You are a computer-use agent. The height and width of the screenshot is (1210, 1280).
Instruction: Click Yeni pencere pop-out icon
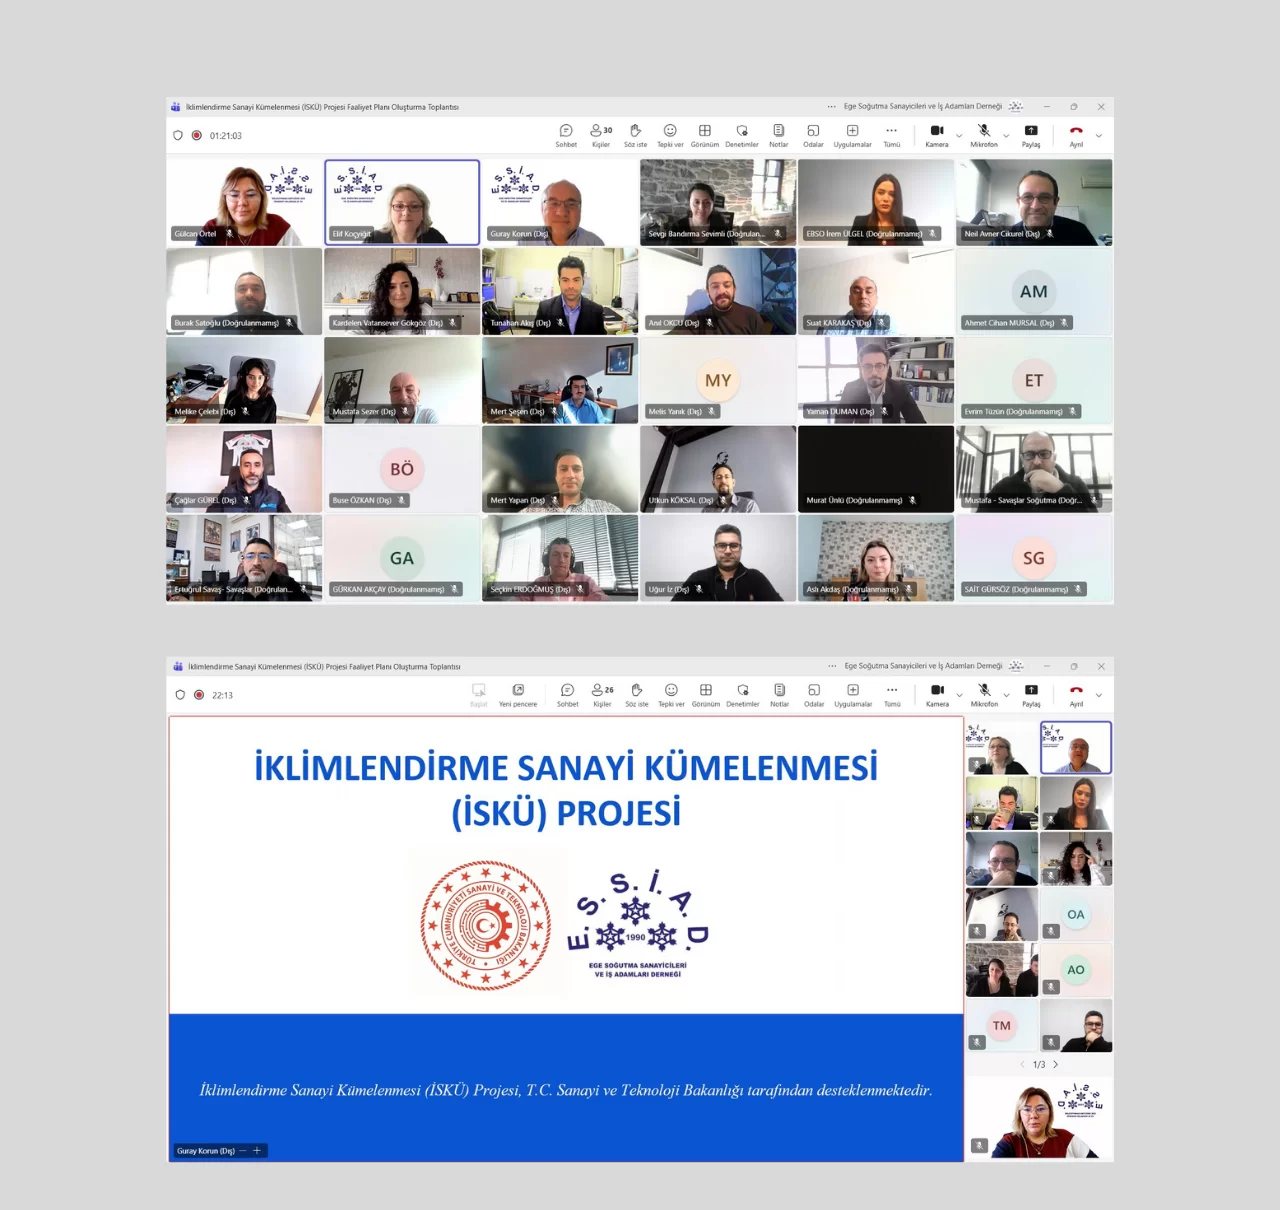518,694
